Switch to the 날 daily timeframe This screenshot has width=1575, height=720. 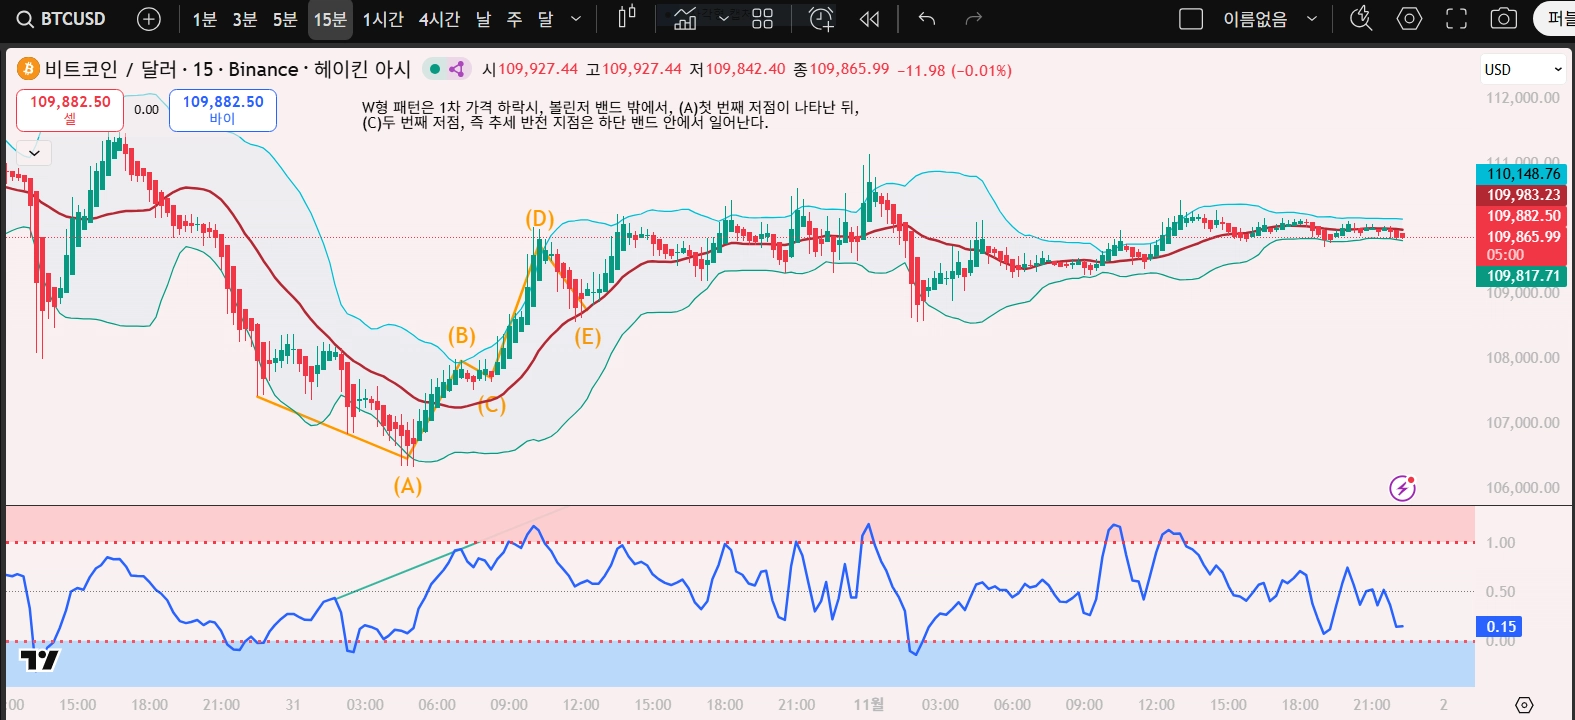(484, 19)
